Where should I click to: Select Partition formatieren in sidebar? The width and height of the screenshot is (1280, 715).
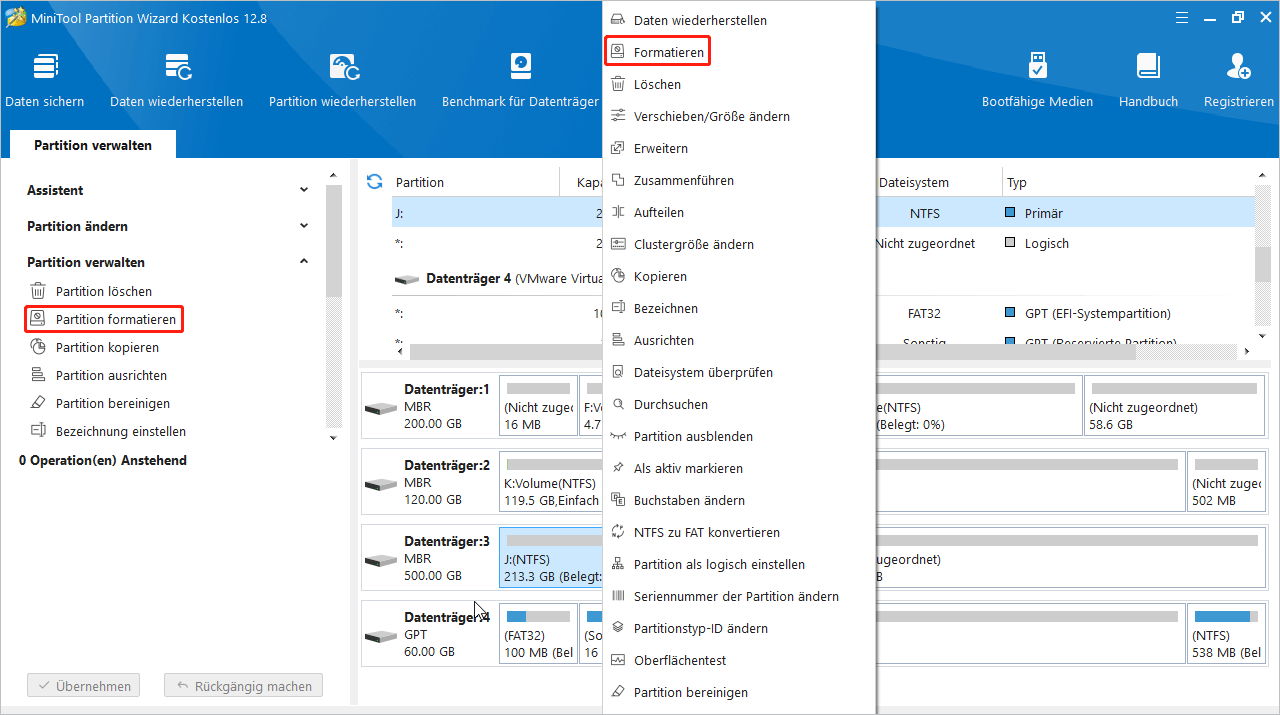click(x=104, y=320)
